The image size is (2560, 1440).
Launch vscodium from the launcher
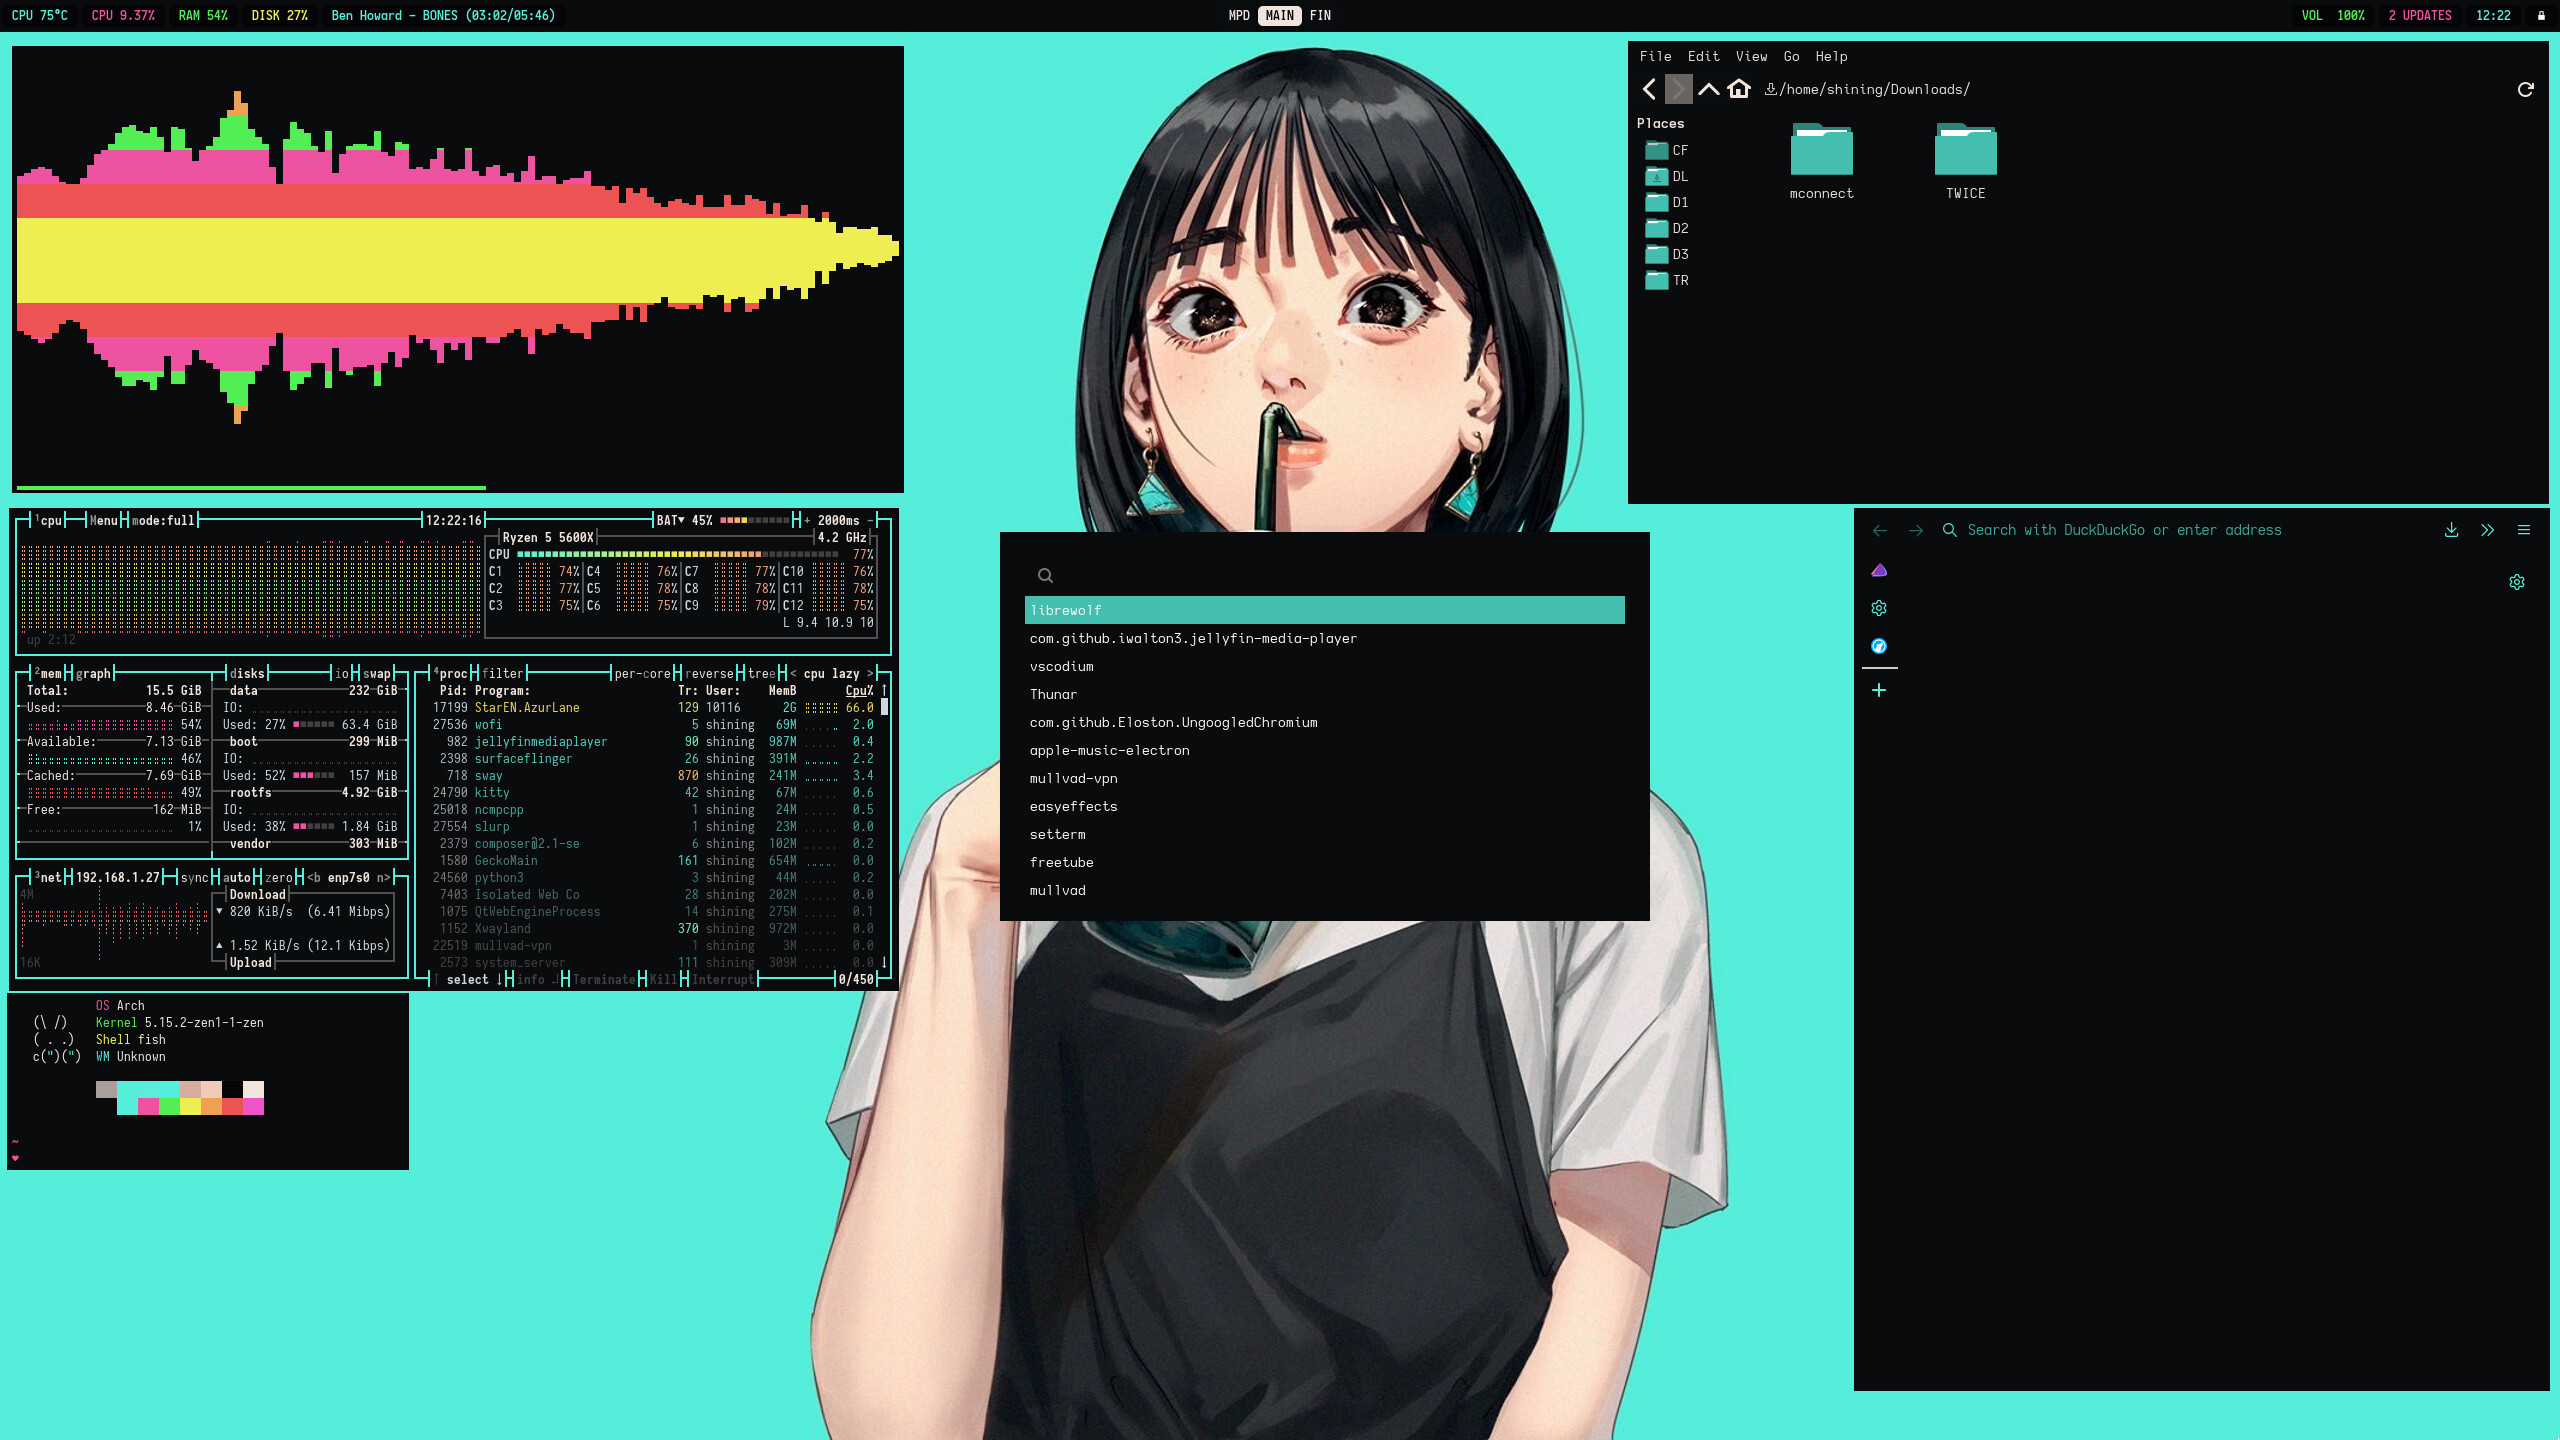coord(1325,666)
